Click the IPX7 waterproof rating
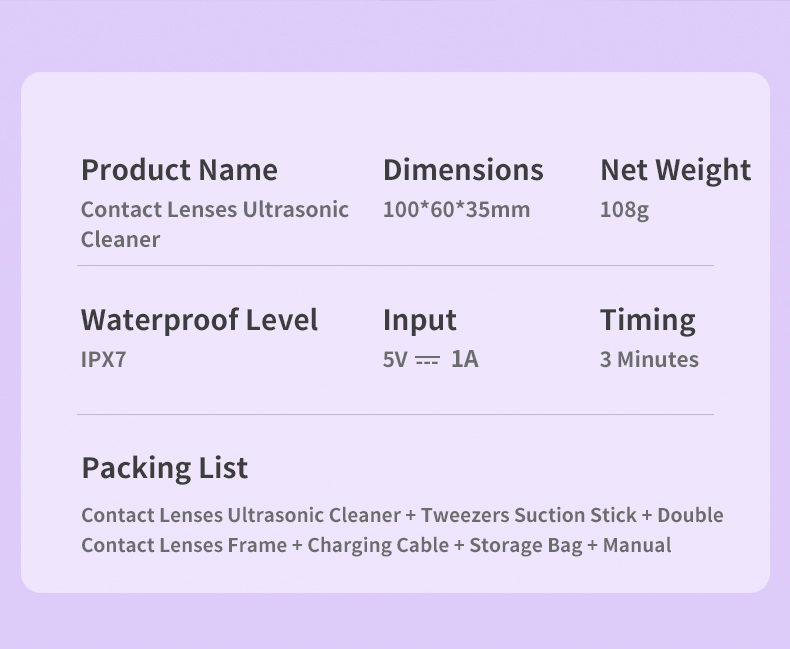Viewport: 790px width, 649px height. pyautogui.click(x=104, y=360)
